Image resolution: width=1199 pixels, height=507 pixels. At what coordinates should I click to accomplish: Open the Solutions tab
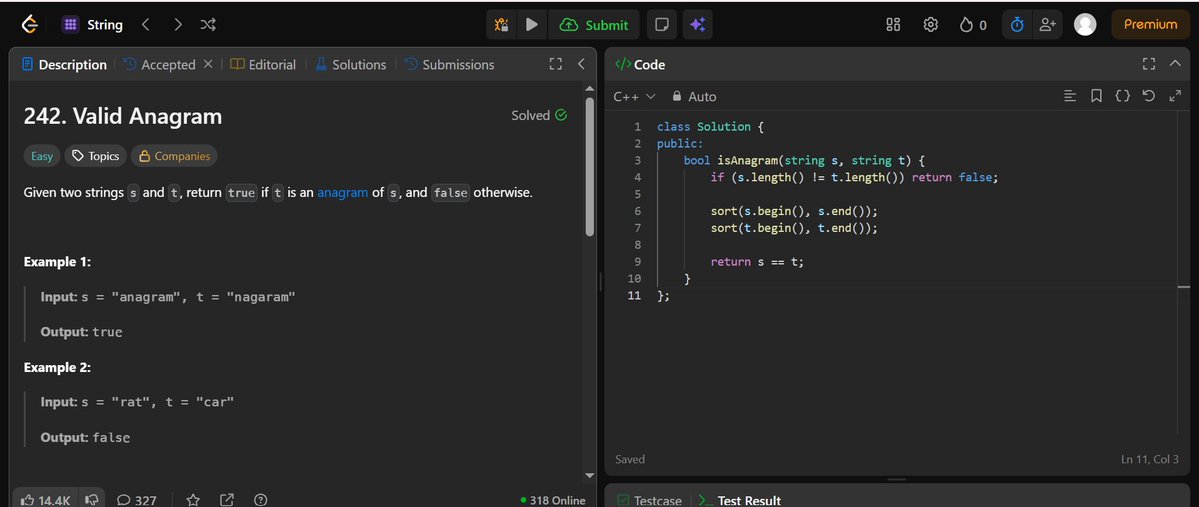click(x=350, y=65)
